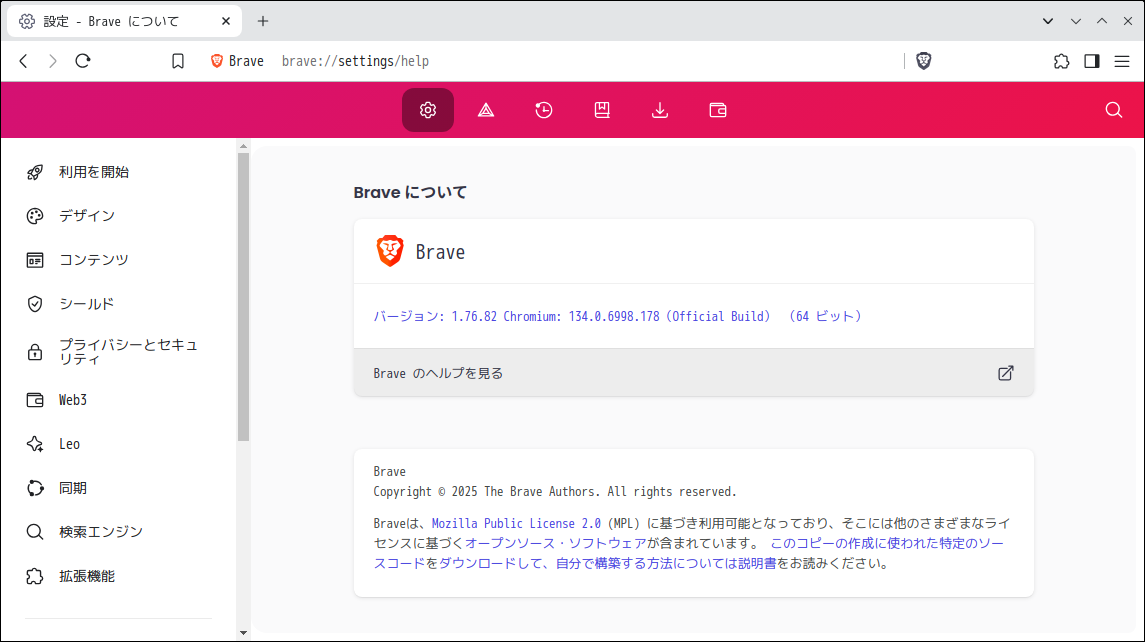
Task: Select the 設定 - Brave について tab
Action: [124, 21]
